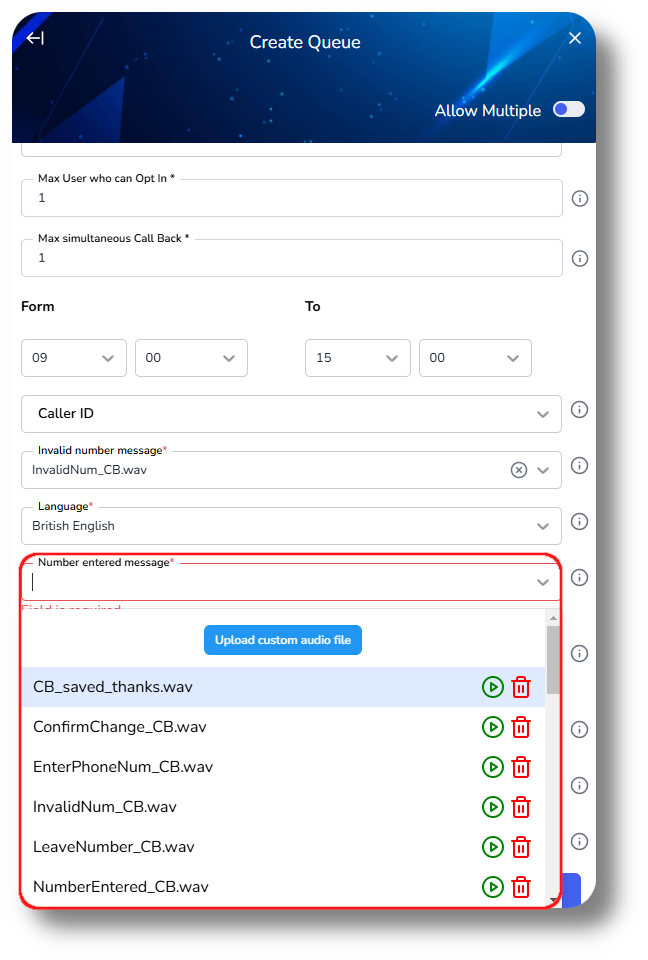Viewport: 648px width, 960px height.
Task: Open the Caller ID dropdown
Action: (291, 414)
